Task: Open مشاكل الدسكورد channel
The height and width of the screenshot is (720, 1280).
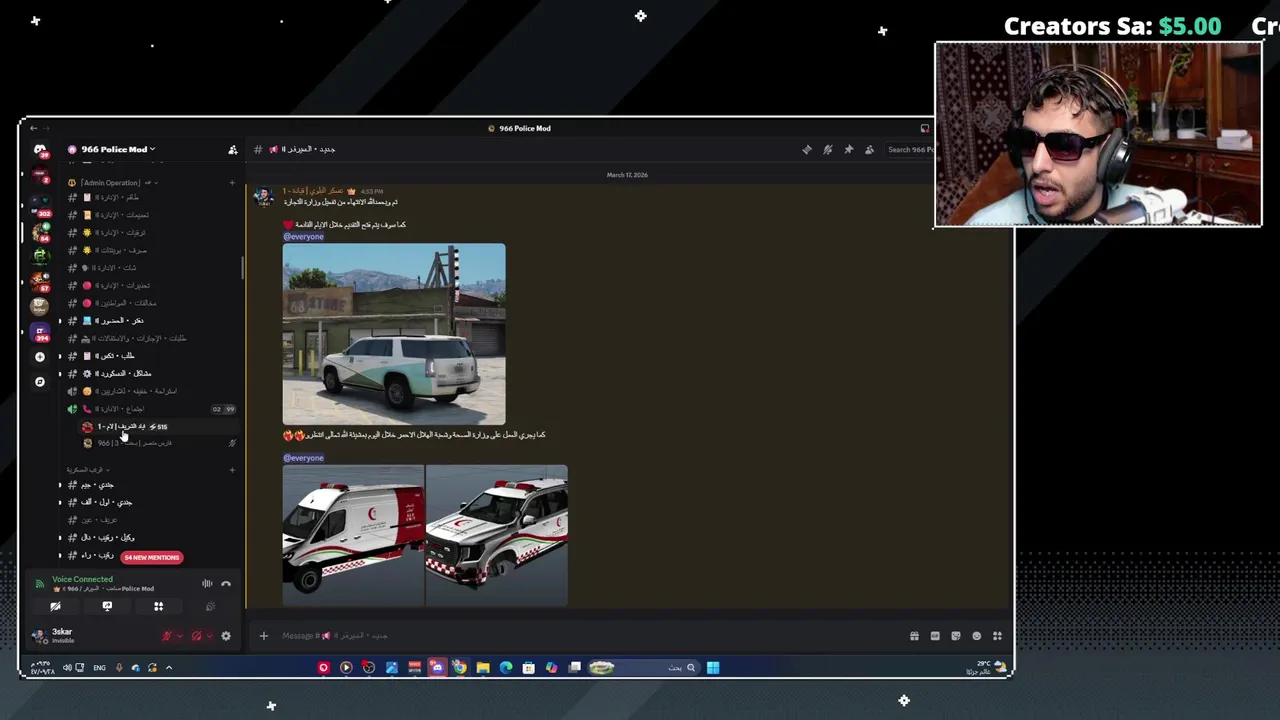Action: point(150,374)
